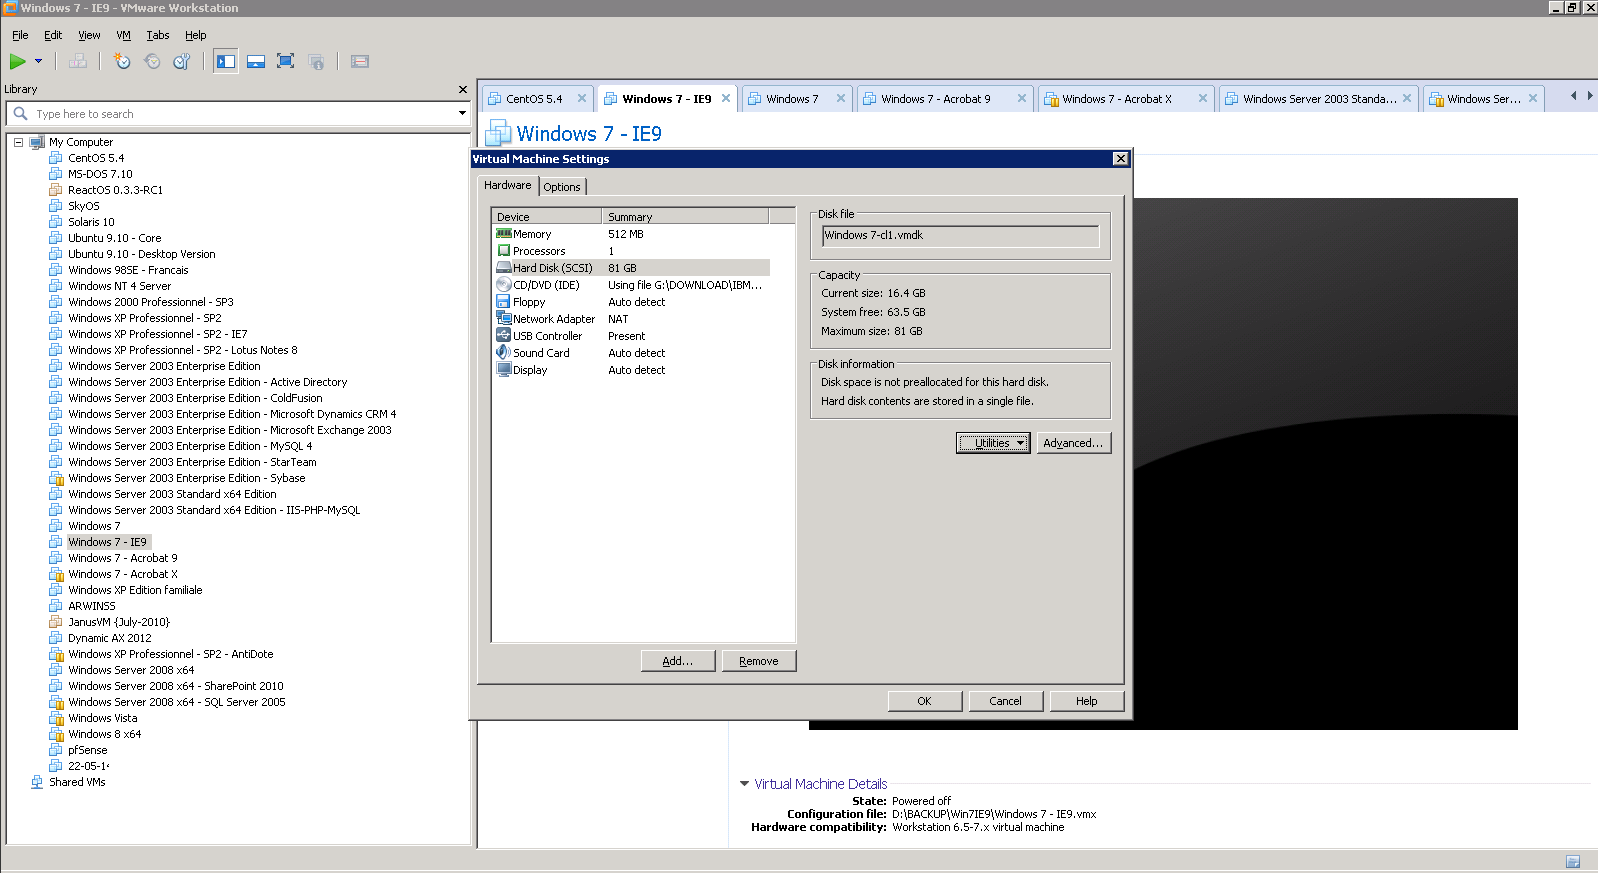Screen dimensions: 1598x873
Task: Select Windows Vista in the library tree
Action: pos(102,718)
